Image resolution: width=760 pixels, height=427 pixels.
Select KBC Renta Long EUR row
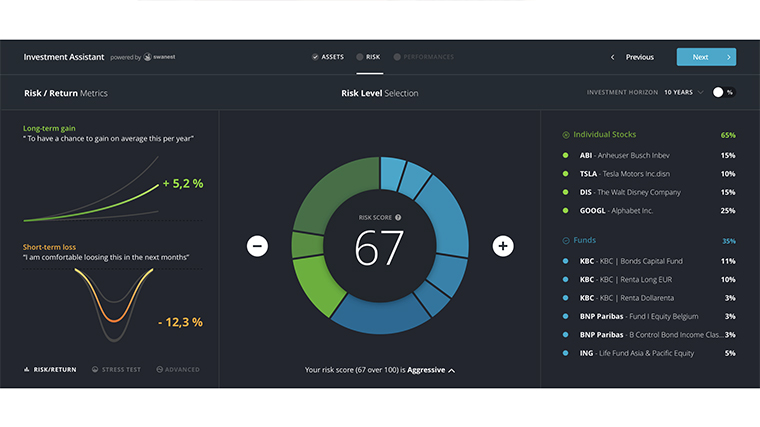tap(649, 280)
